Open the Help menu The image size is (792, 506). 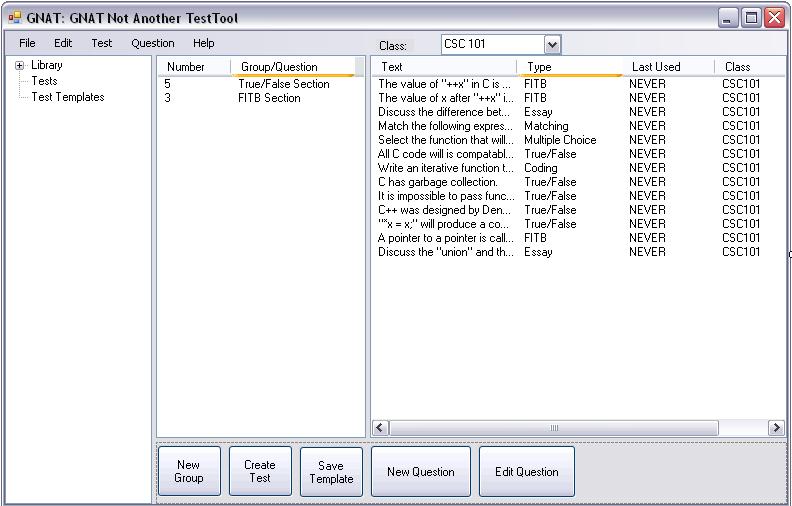pos(204,43)
